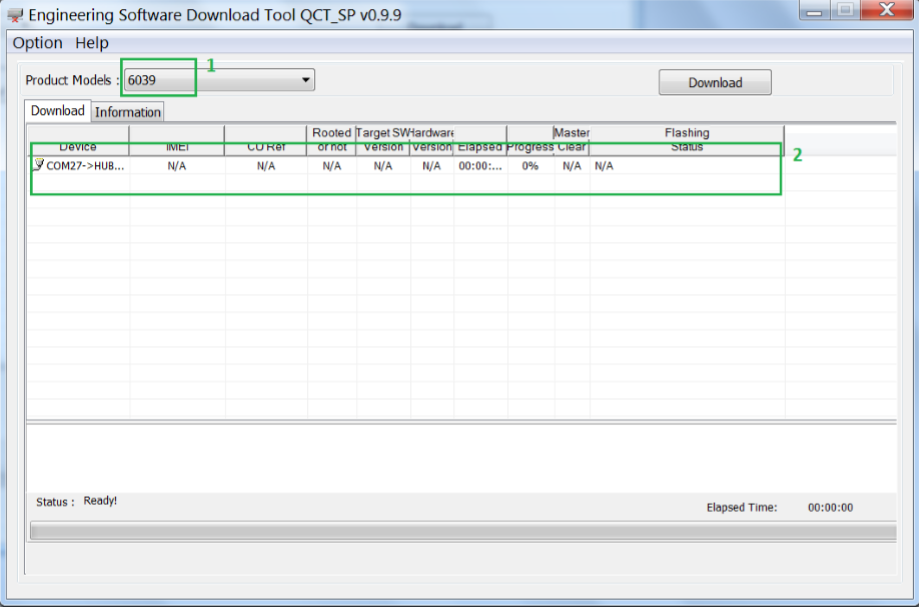Open the Help menu
919x607 pixels.
92,43
